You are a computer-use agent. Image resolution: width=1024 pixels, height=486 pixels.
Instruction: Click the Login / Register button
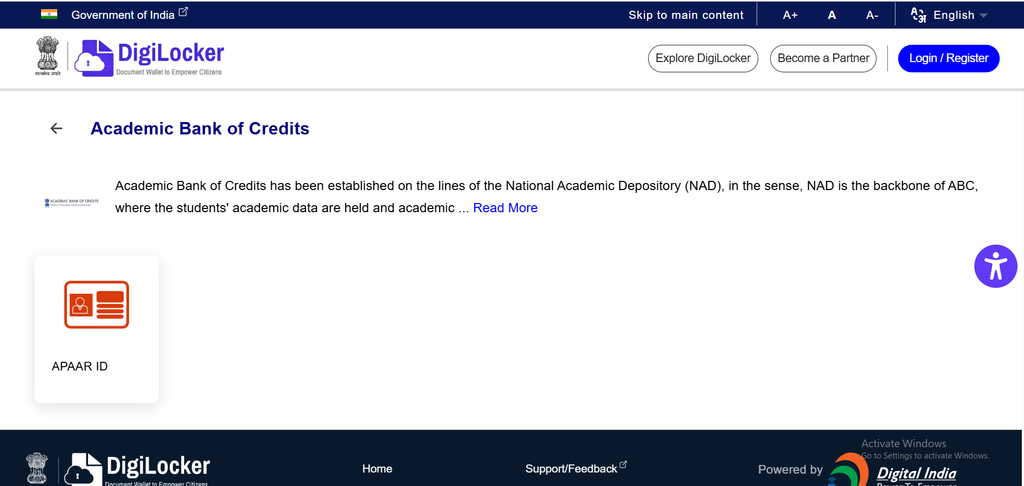949,58
